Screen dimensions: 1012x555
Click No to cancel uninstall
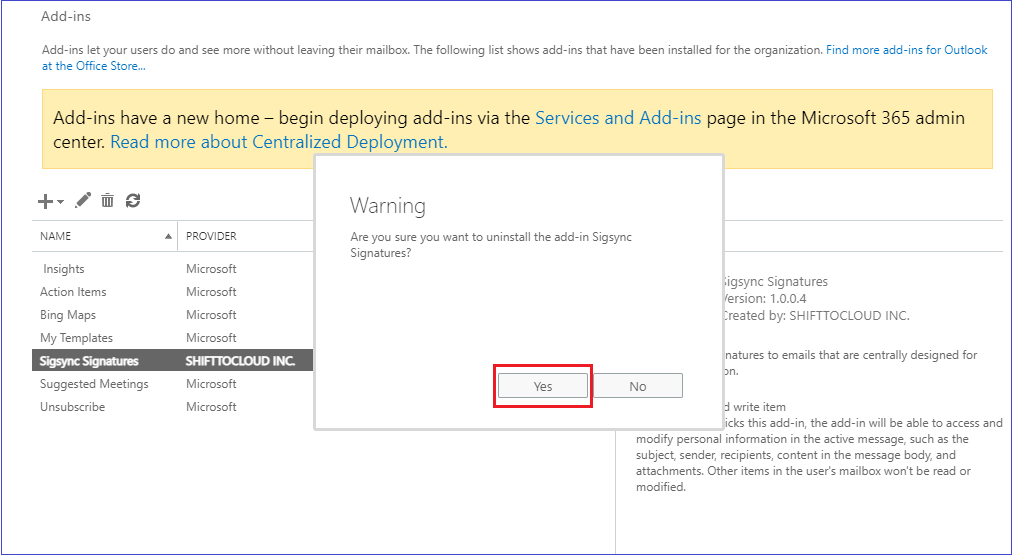tap(638, 386)
